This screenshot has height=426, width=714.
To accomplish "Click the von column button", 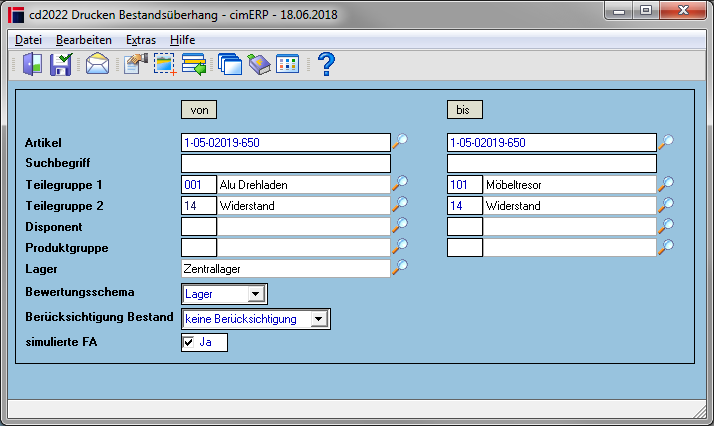I will coord(199,110).
